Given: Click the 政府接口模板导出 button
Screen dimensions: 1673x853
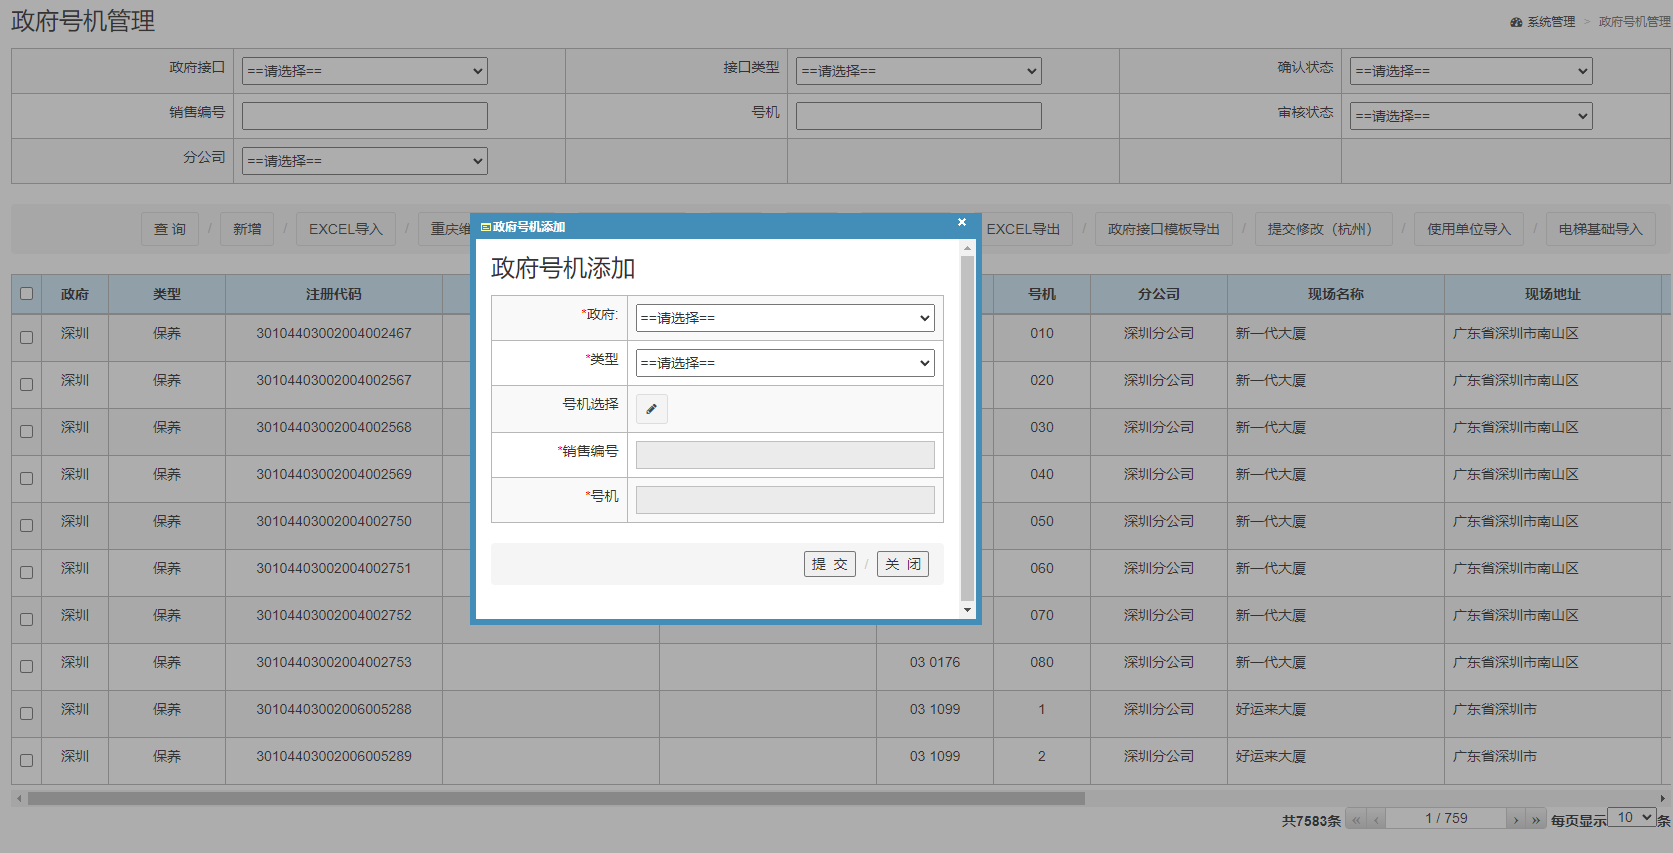Looking at the screenshot, I should (x=1164, y=229).
